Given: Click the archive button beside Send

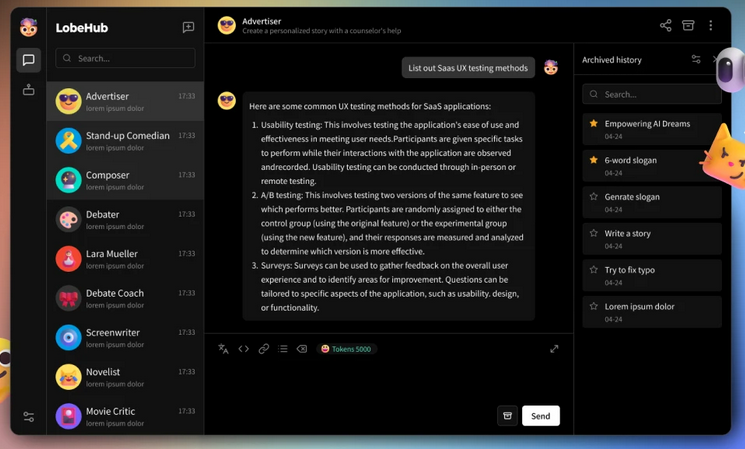Looking at the screenshot, I should click(507, 416).
